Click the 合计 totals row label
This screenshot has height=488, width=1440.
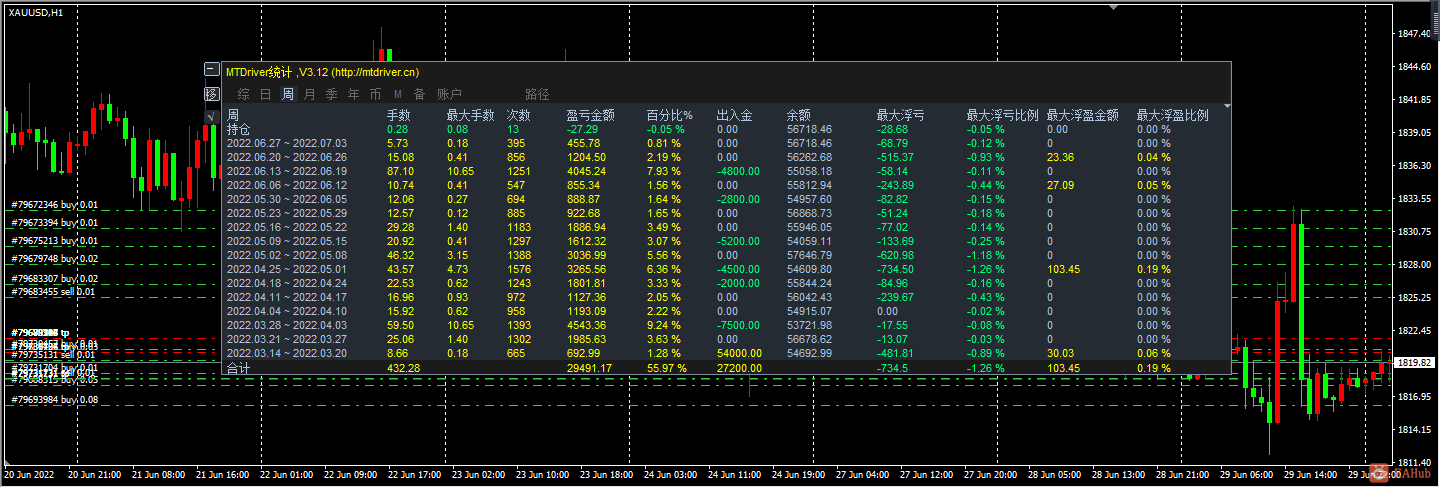(239, 369)
